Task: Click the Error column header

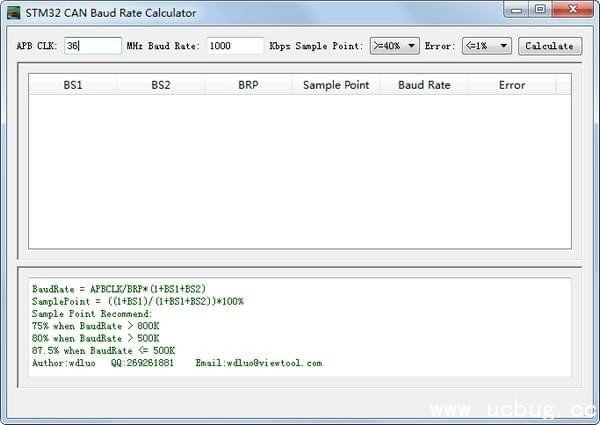Action: 512,85
